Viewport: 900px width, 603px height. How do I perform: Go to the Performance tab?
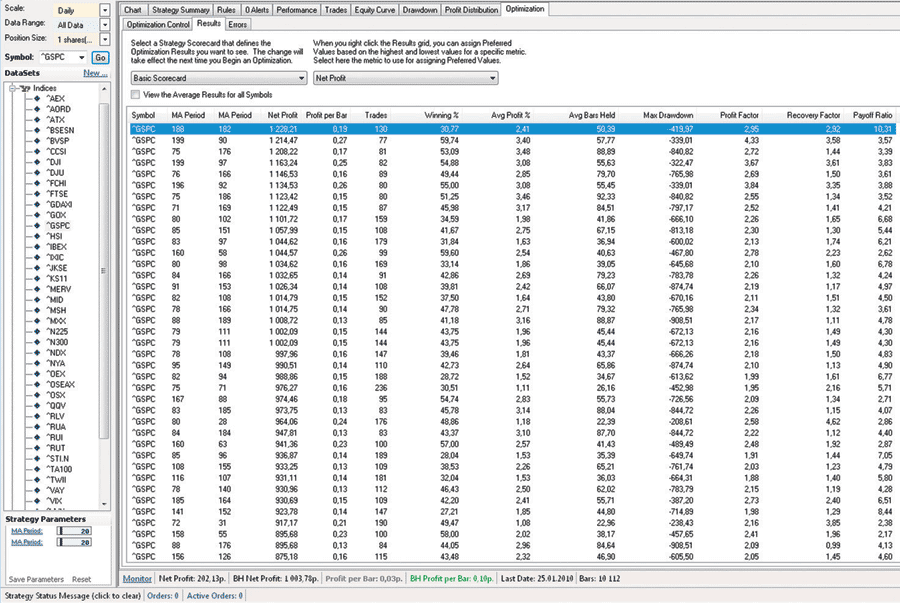click(296, 10)
